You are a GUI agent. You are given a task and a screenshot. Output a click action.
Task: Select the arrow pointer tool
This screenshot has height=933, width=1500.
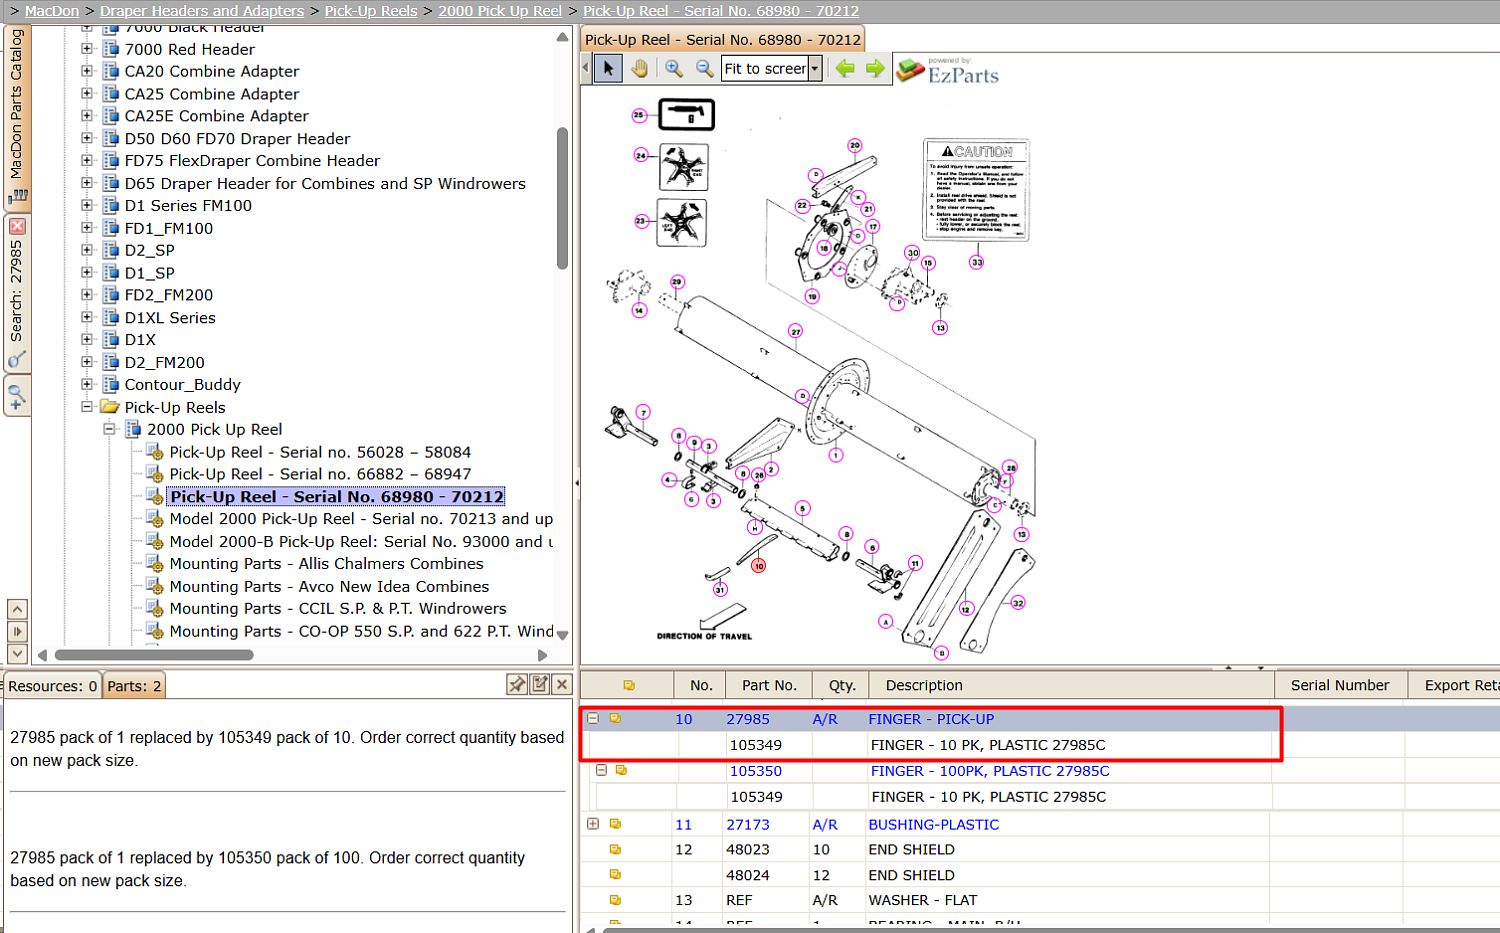point(608,68)
